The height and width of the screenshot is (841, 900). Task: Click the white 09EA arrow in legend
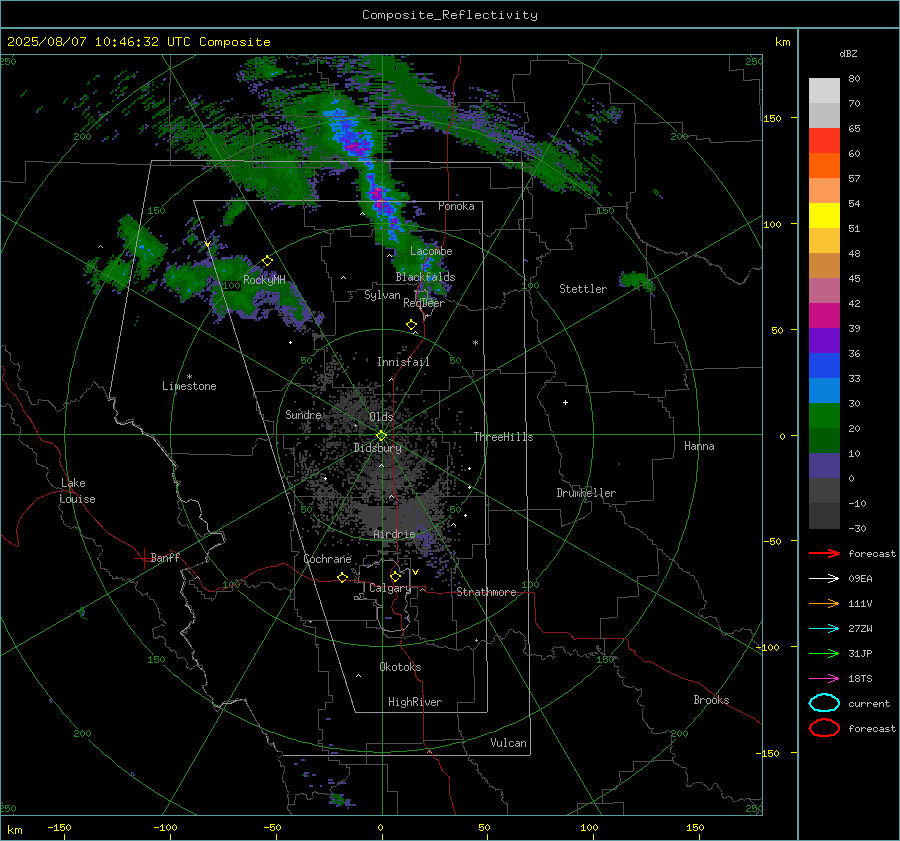click(x=824, y=579)
